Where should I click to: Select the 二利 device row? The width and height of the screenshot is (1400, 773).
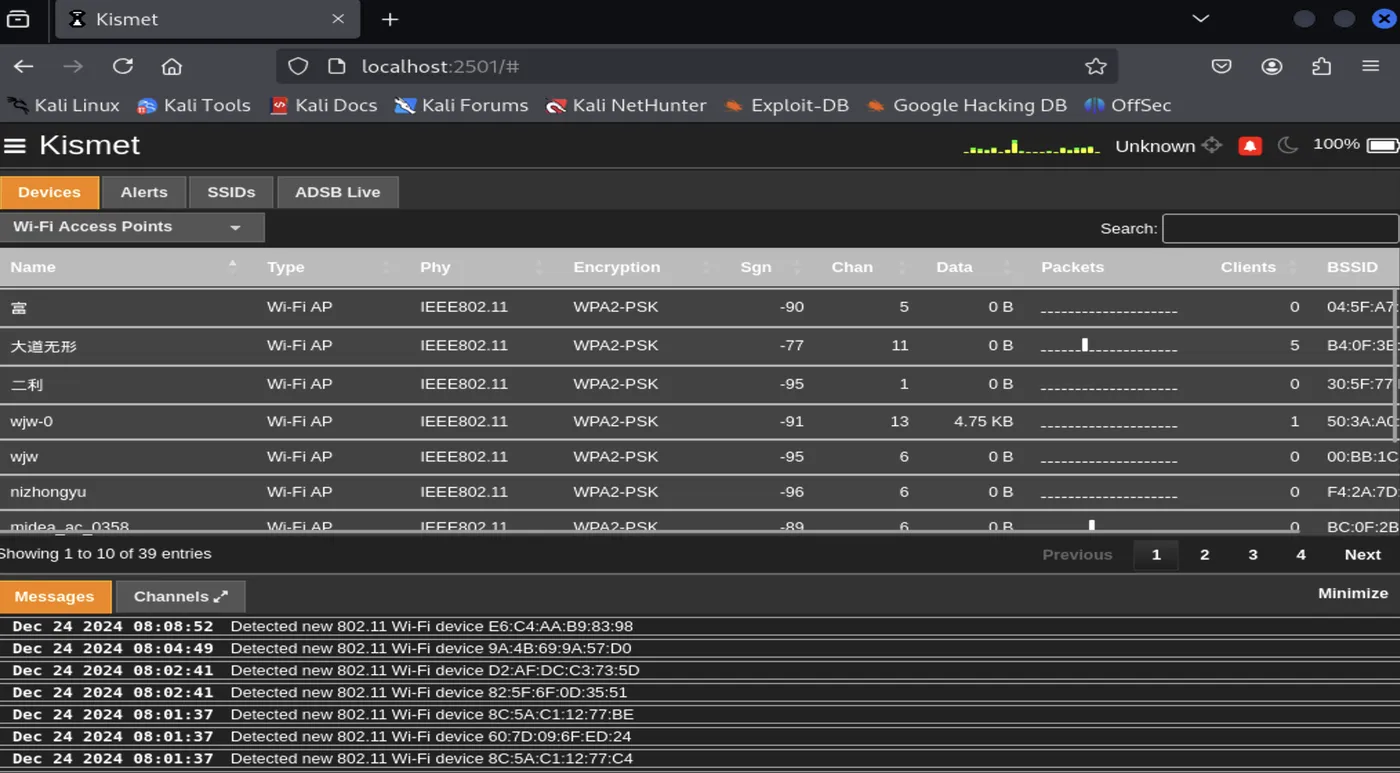click(697, 384)
